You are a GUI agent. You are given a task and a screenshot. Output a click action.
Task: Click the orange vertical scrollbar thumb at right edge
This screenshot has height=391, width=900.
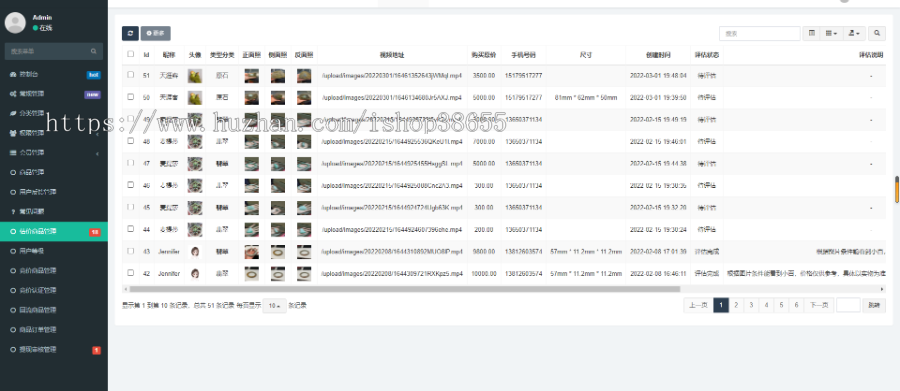point(897,189)
